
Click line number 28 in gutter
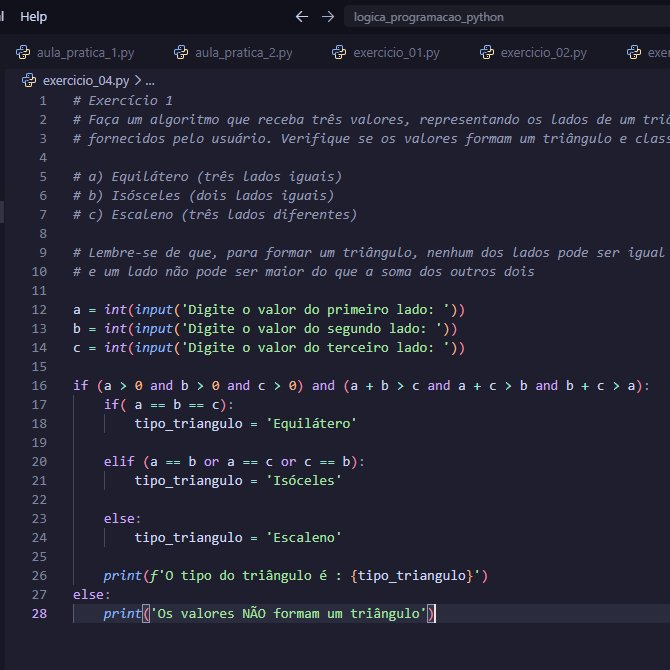click(x=39, y=614)
